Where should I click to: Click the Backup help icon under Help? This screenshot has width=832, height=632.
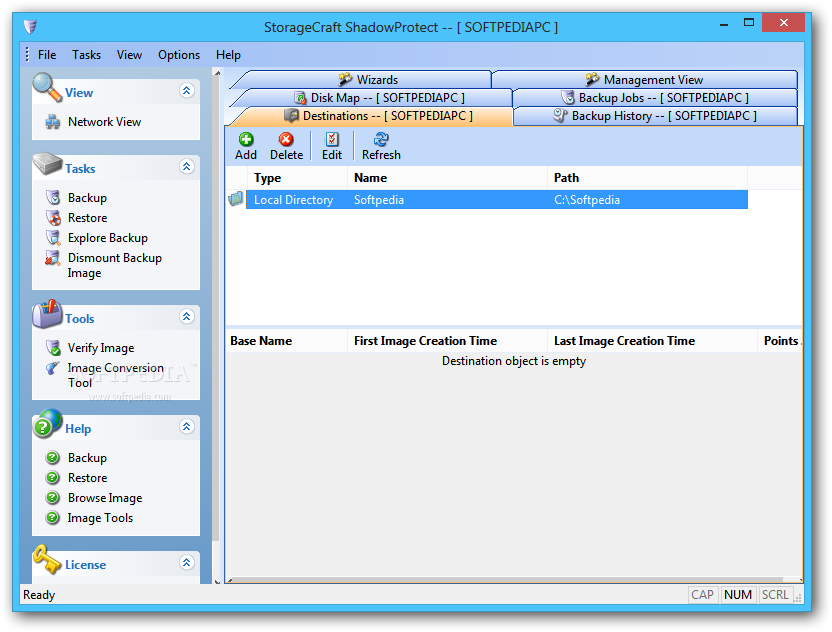point(53,457)
